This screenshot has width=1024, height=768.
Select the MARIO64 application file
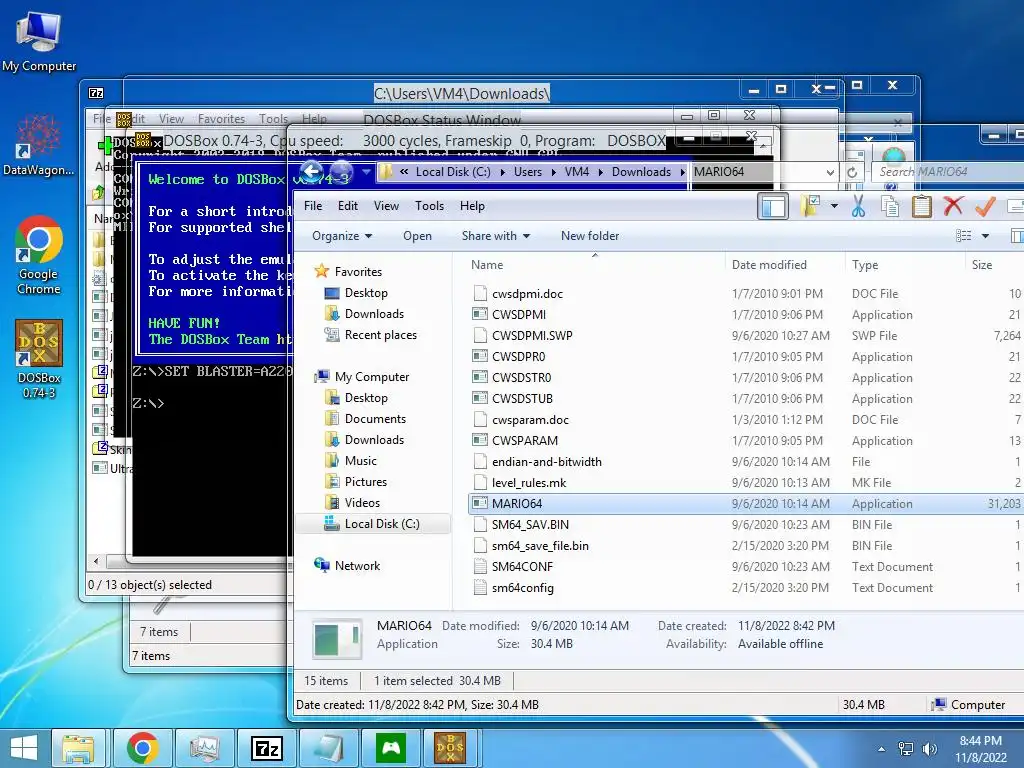(x=746, y=504)
